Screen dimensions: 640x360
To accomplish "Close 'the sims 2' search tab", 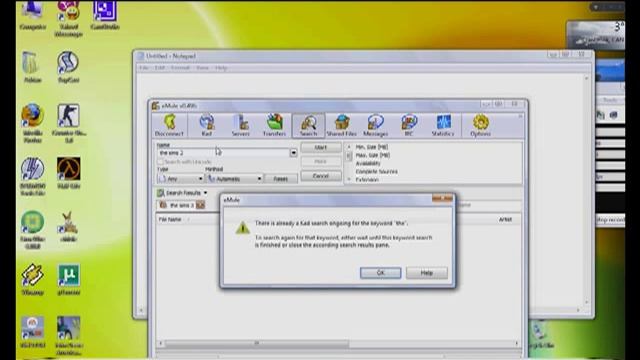I will coord(200,205).
